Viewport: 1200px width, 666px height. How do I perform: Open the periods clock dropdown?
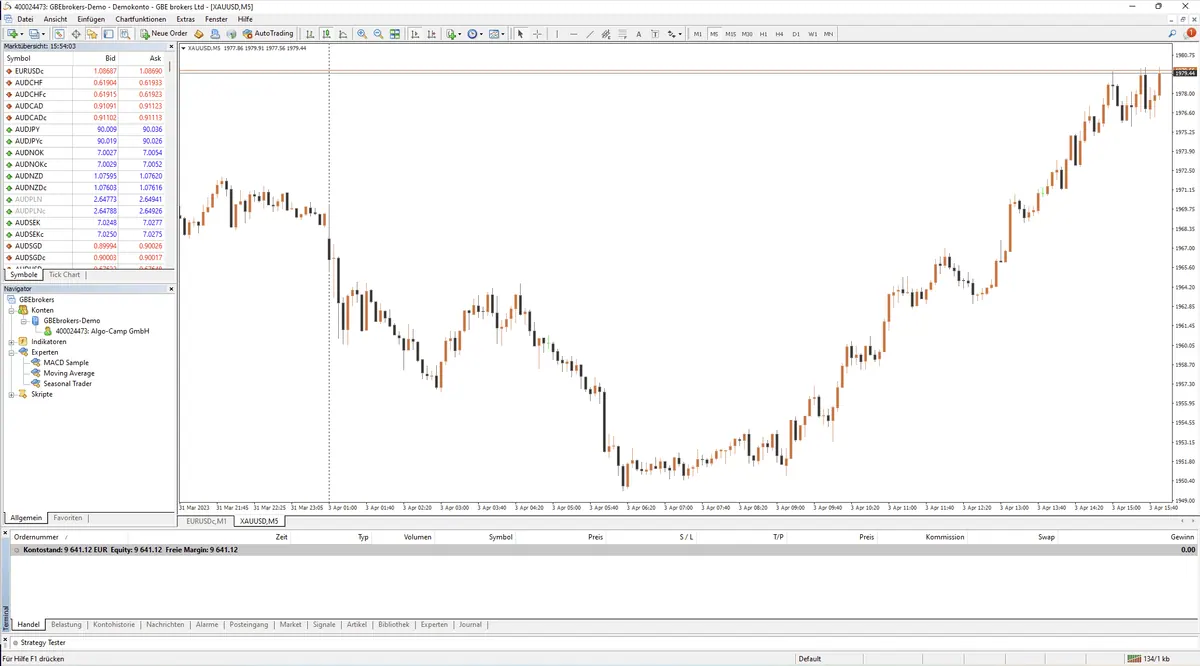pos(481,33)
